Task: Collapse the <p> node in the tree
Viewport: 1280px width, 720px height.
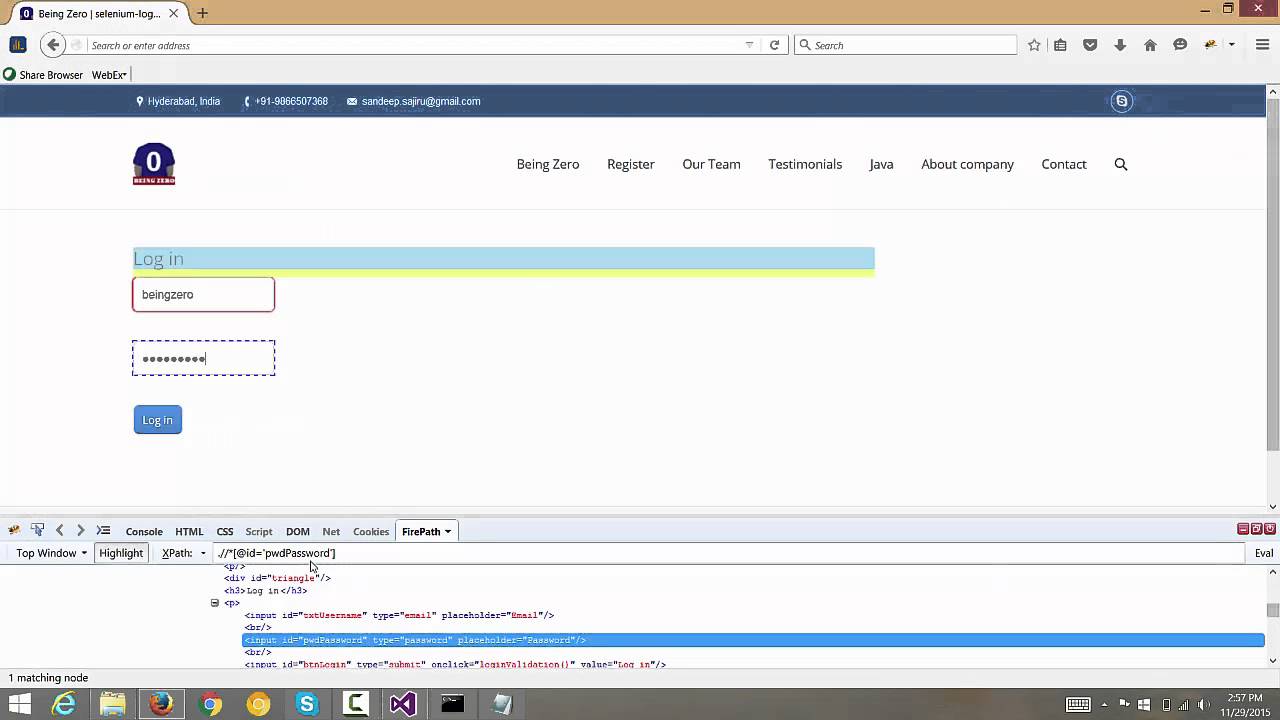Action: [x=214, y=603]
